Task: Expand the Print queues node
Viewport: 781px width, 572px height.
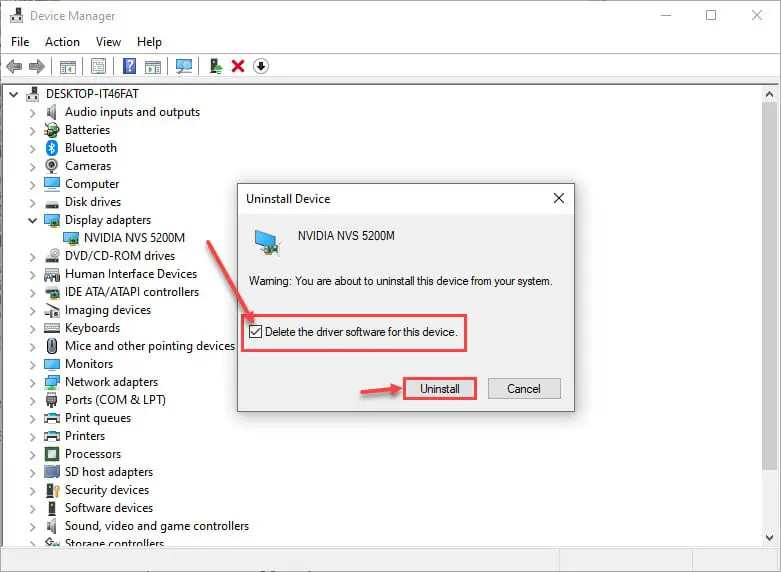Action: point(32,418)
